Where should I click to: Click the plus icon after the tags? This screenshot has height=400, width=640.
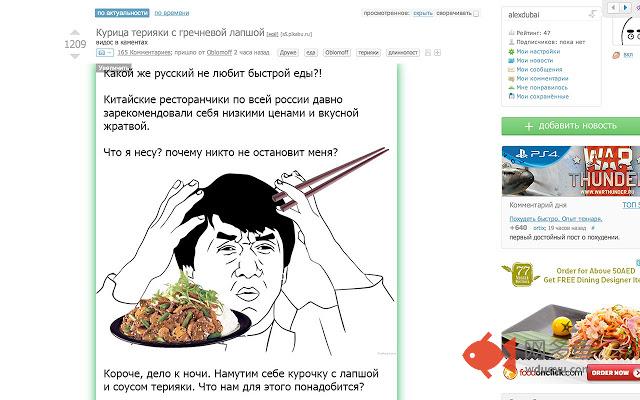[x=437, y=53]
